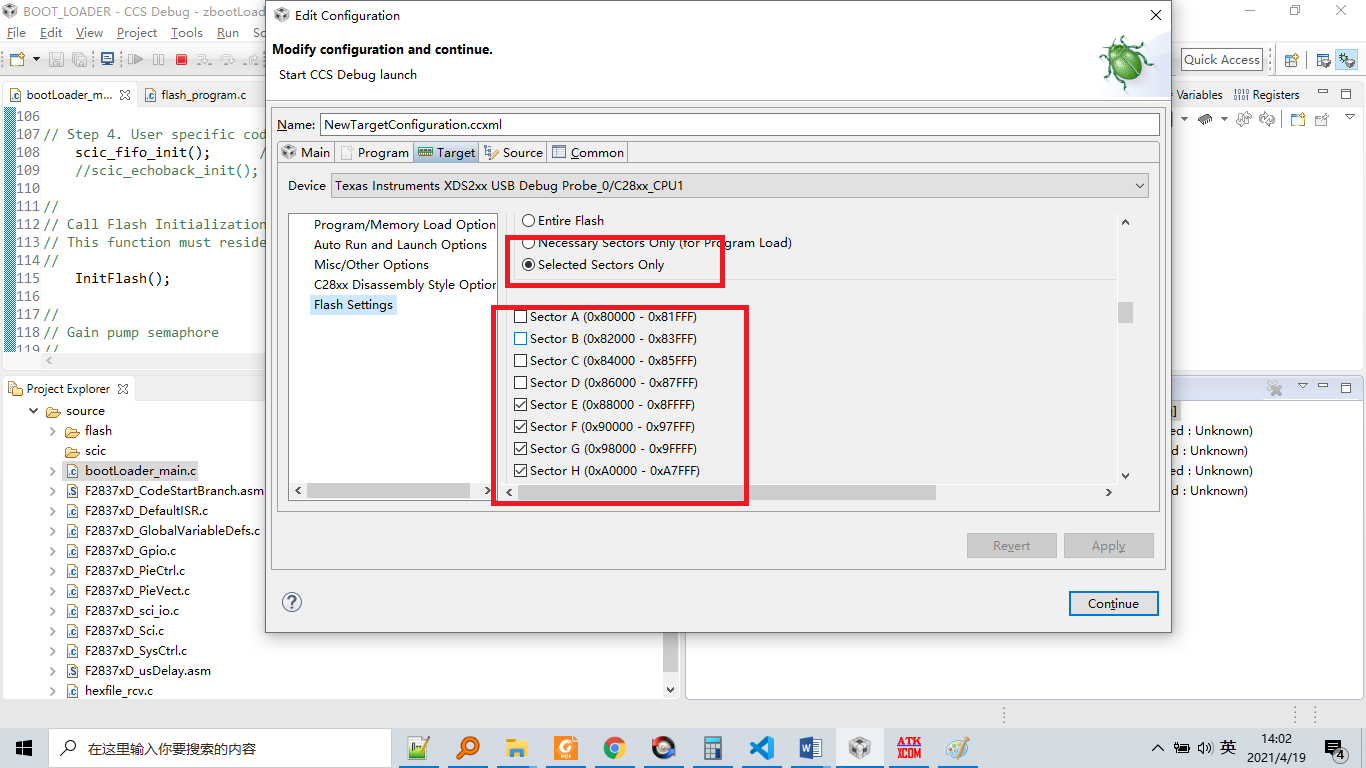Viewport: 1366px width, 768px height.
Task: Select the Resume (step-run) toolbar icon
Action: pos(135,59)
